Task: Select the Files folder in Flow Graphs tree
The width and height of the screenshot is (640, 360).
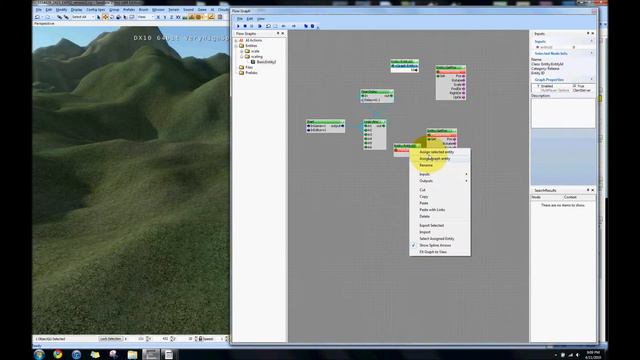Action: tap(249, 67)
